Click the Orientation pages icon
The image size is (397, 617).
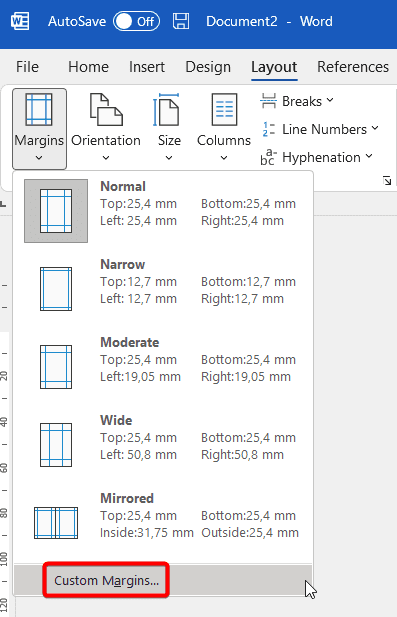coord(106,109)
